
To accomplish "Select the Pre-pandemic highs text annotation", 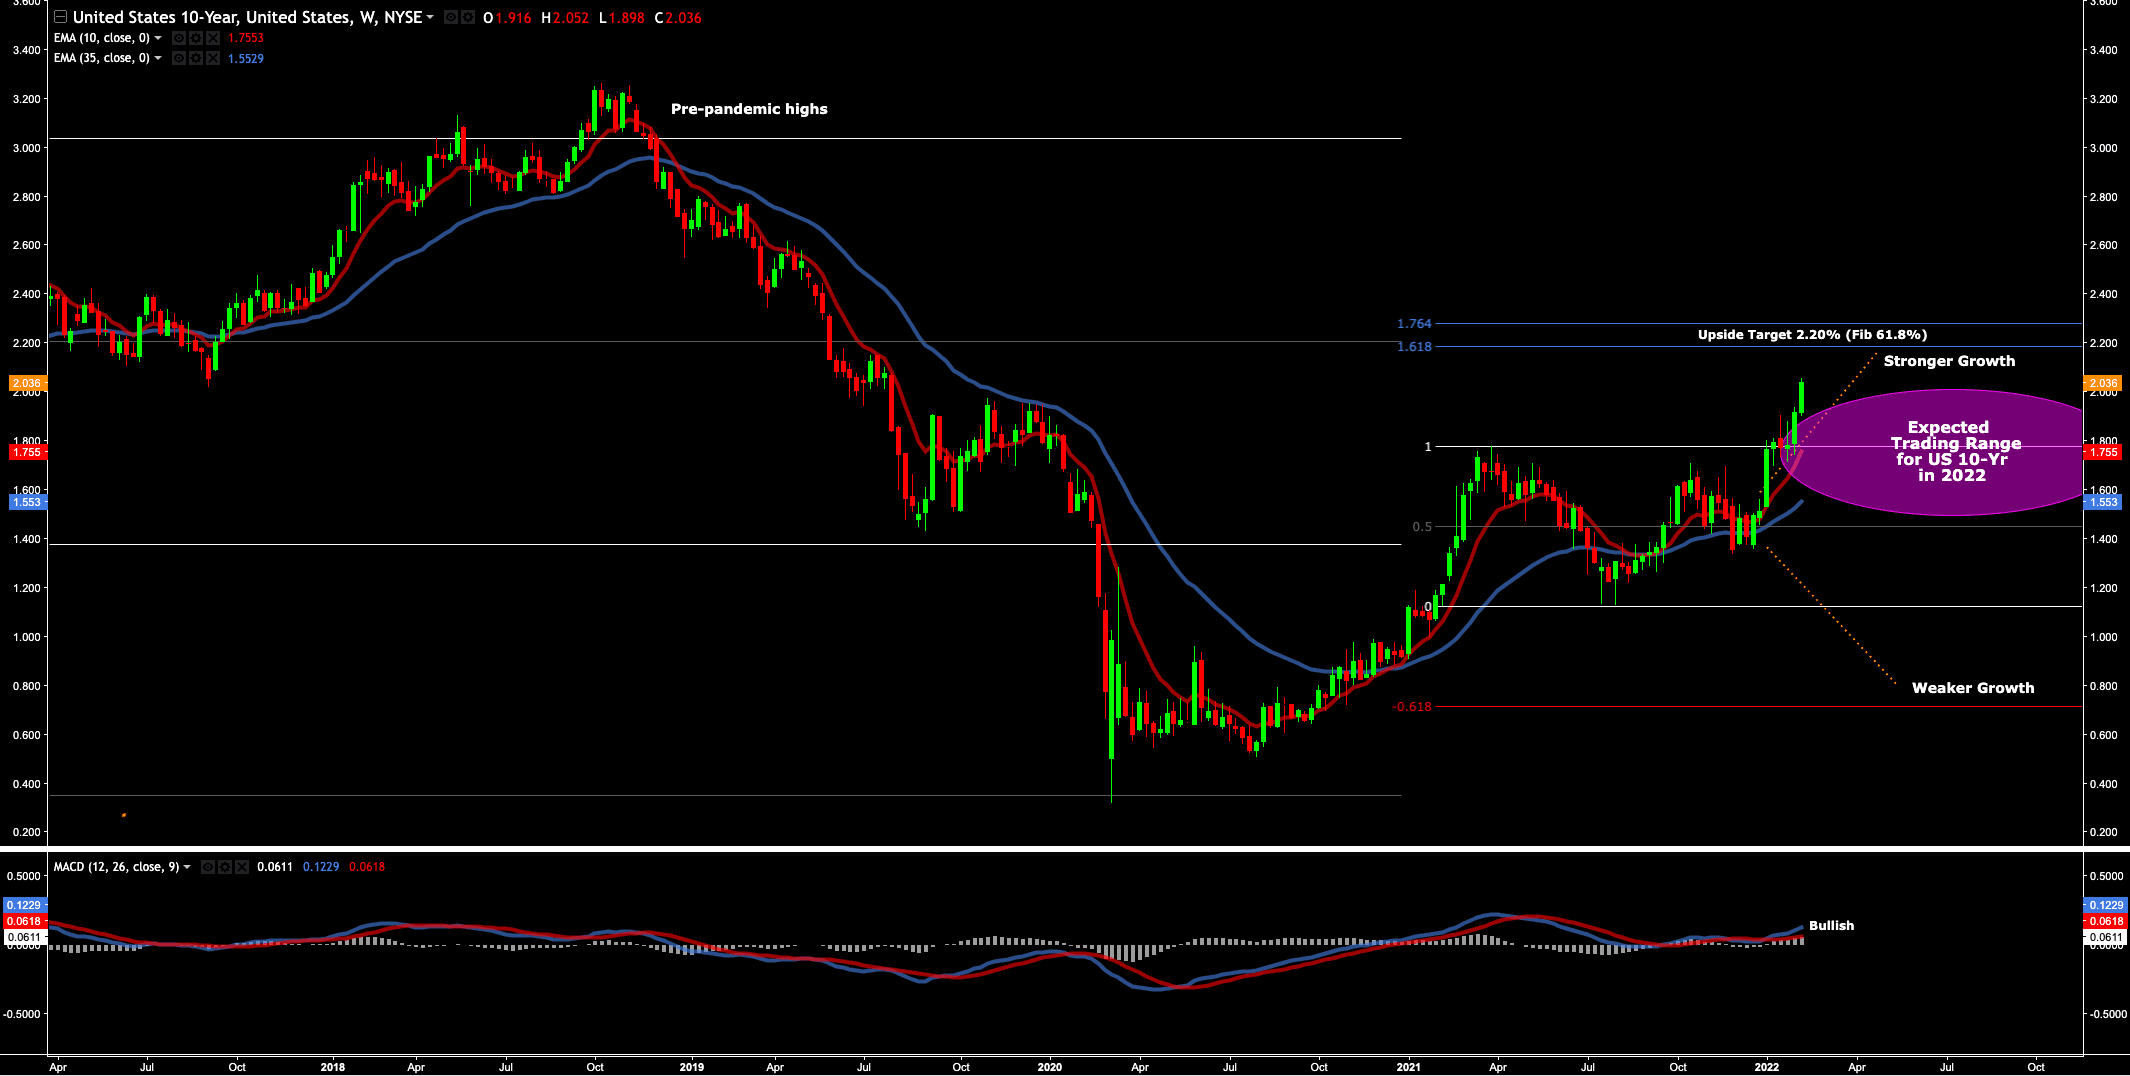I will (749, 109).
